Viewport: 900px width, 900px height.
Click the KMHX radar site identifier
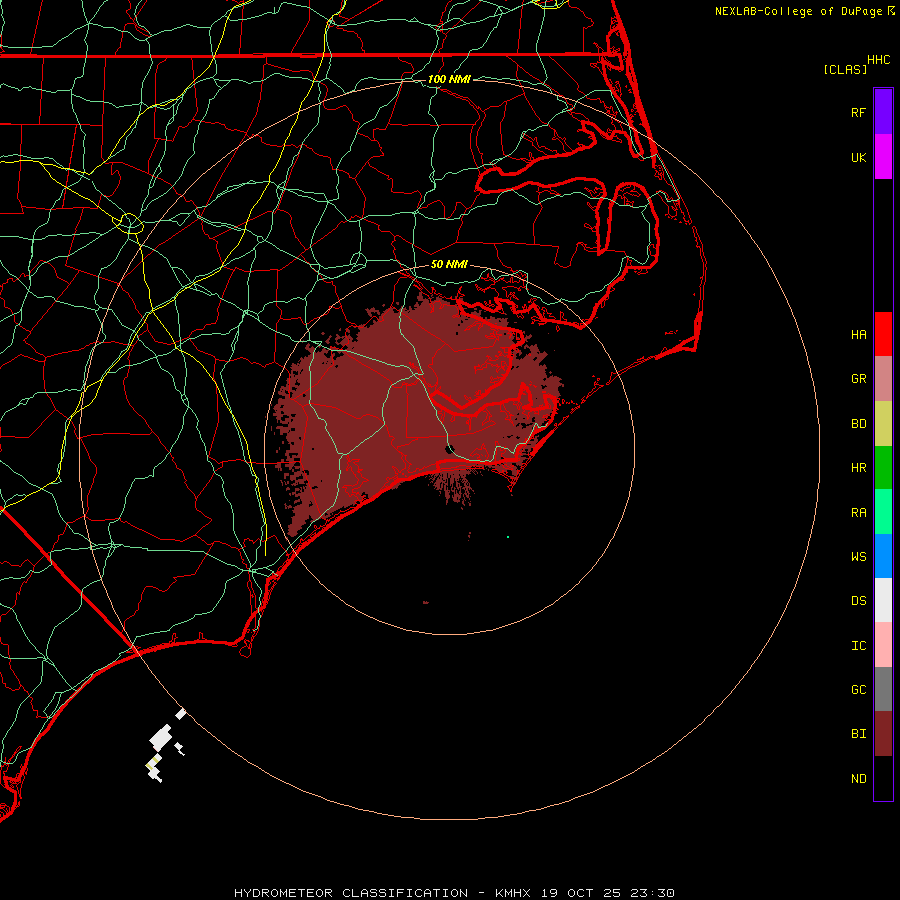coord(513,893)
